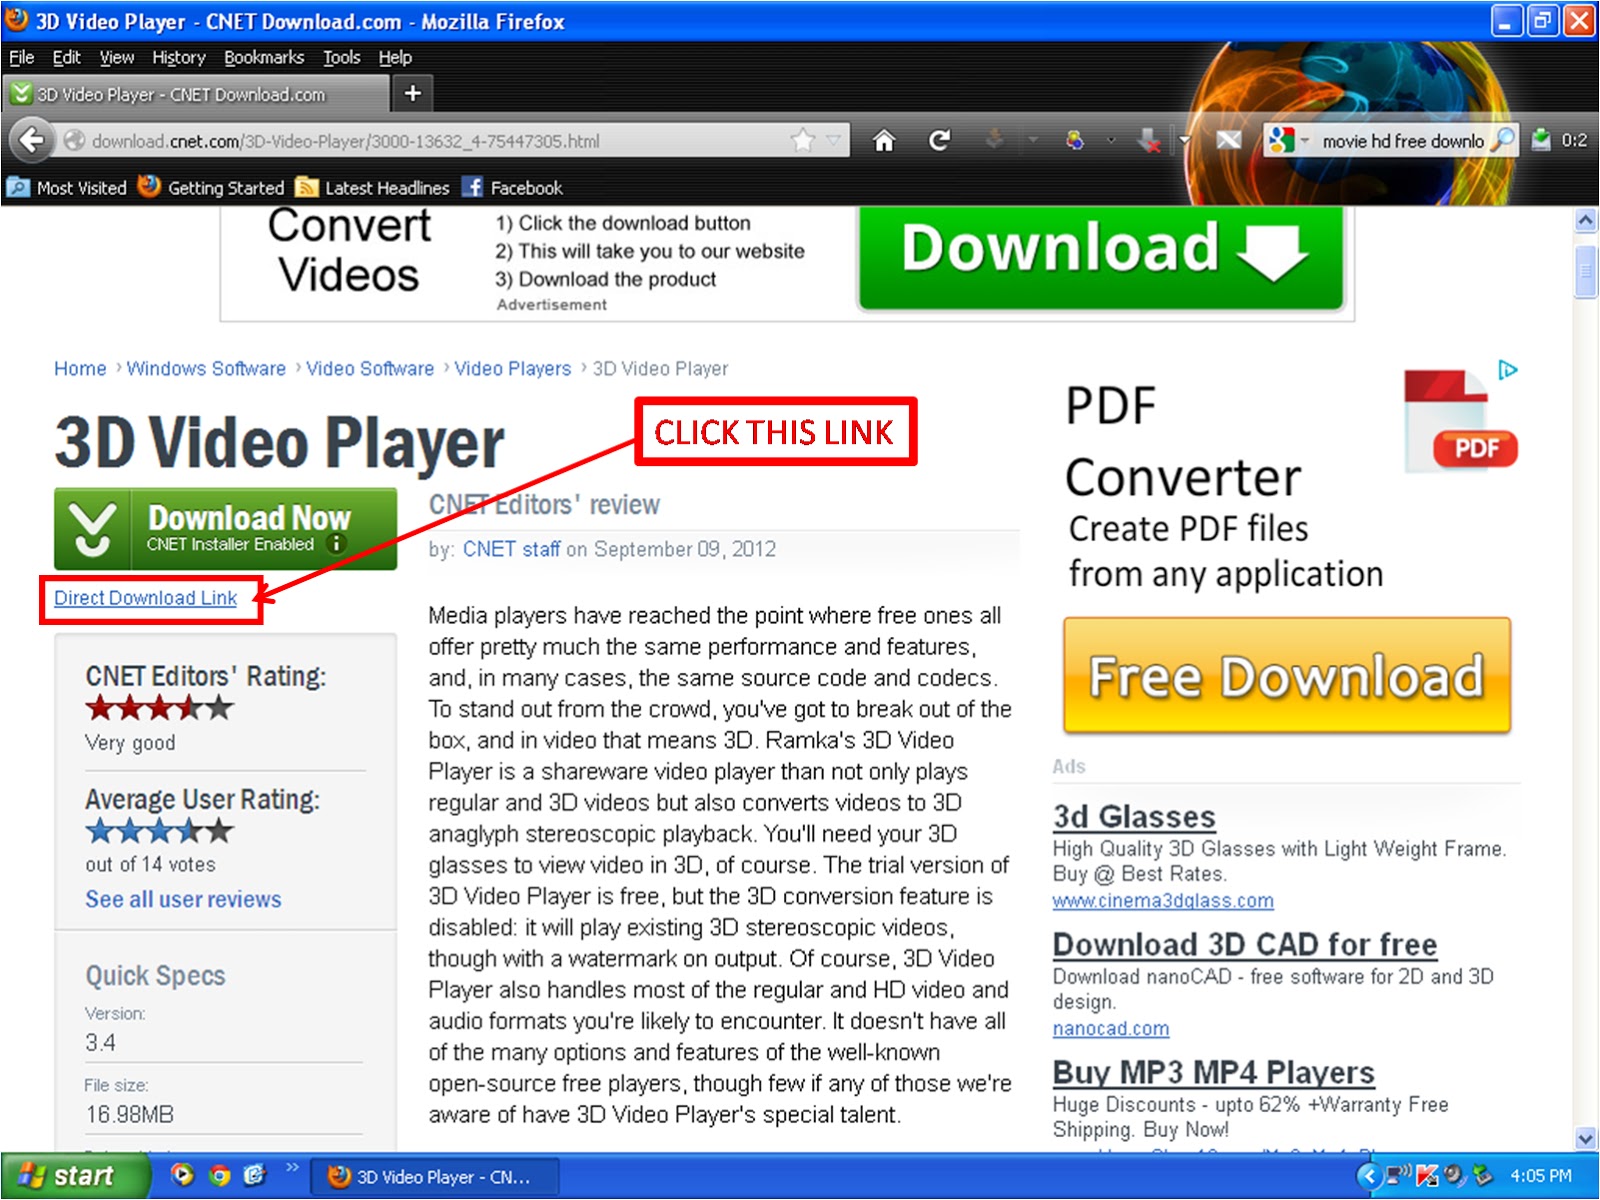The image size is (1600, 1200).
Task: Open the Edit menu
Action: pos(67,57)
